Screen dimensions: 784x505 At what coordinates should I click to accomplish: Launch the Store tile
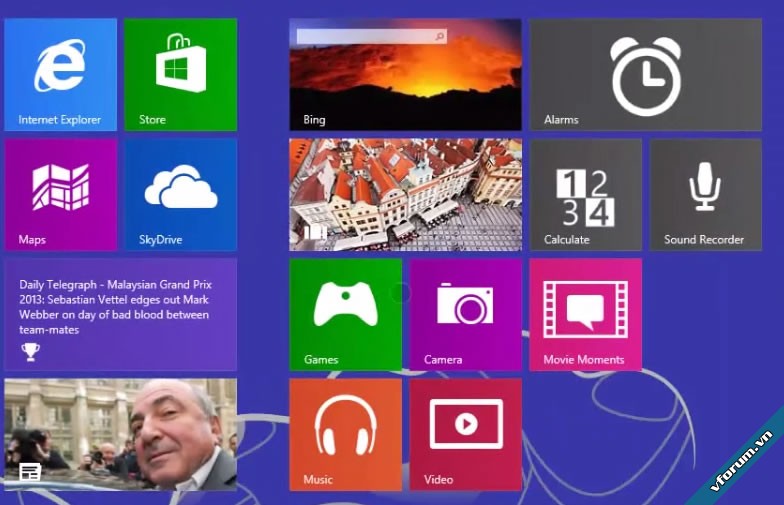(x=180, y=74)
